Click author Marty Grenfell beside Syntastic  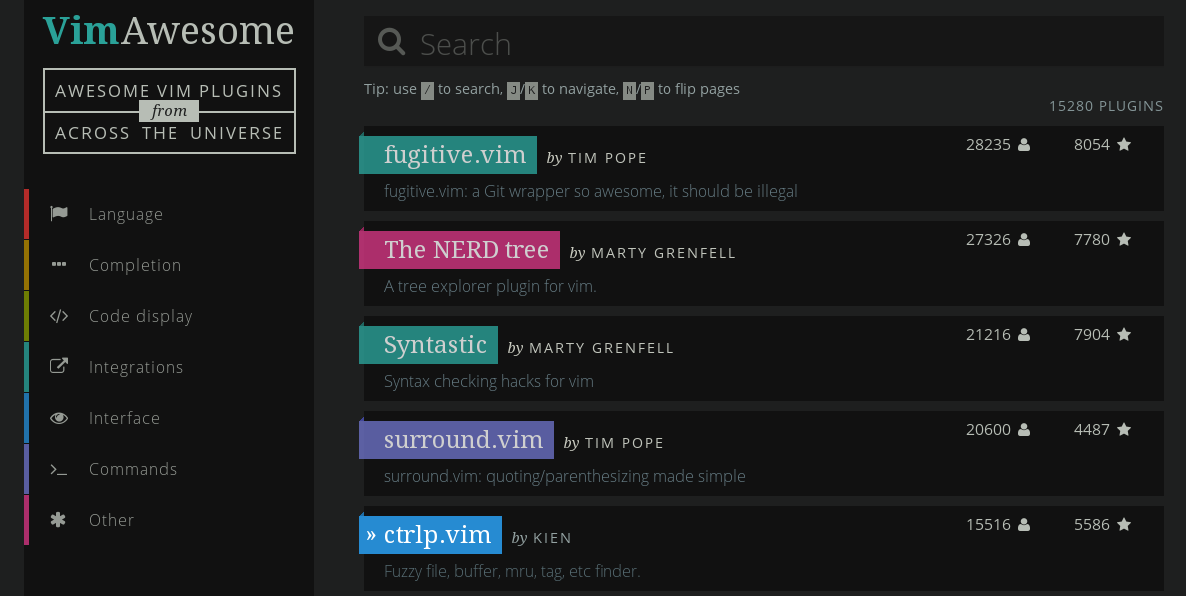[601, 348]
